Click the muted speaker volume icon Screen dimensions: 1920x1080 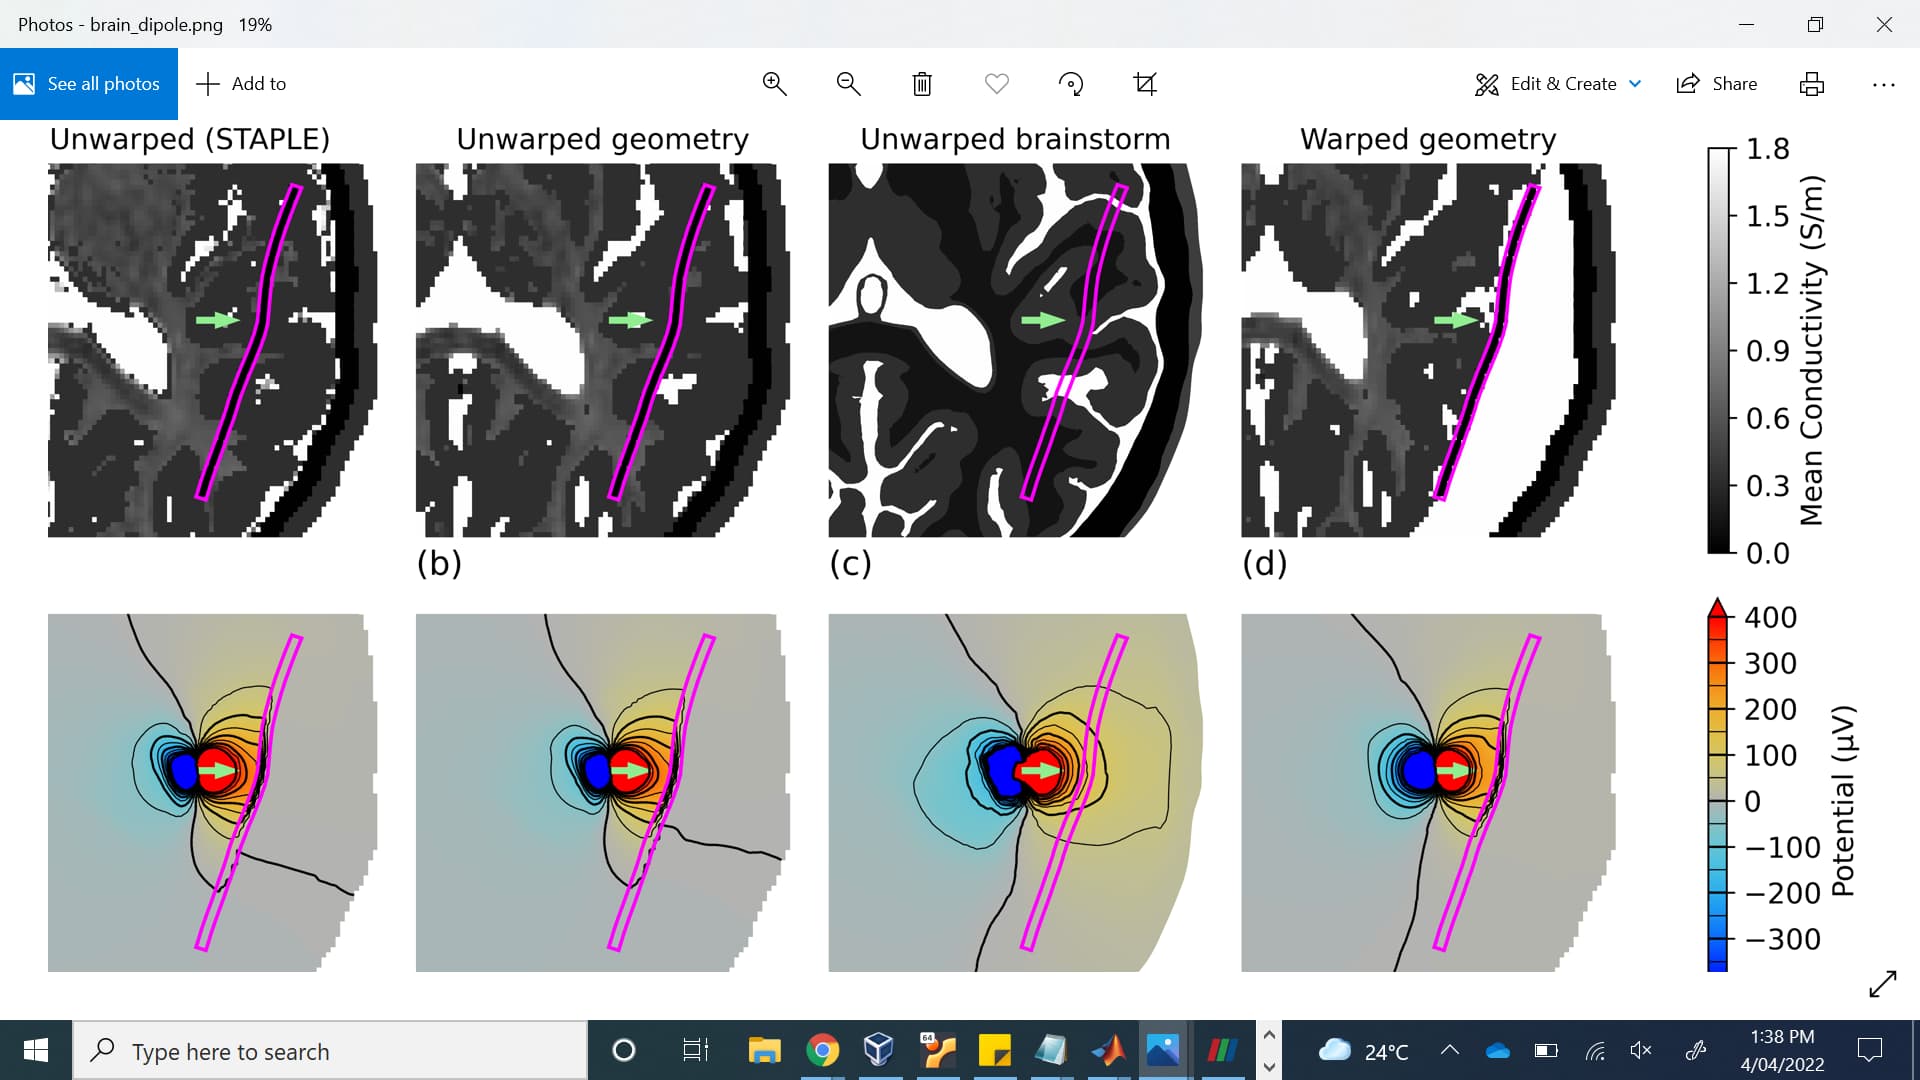(1641, 1051)
